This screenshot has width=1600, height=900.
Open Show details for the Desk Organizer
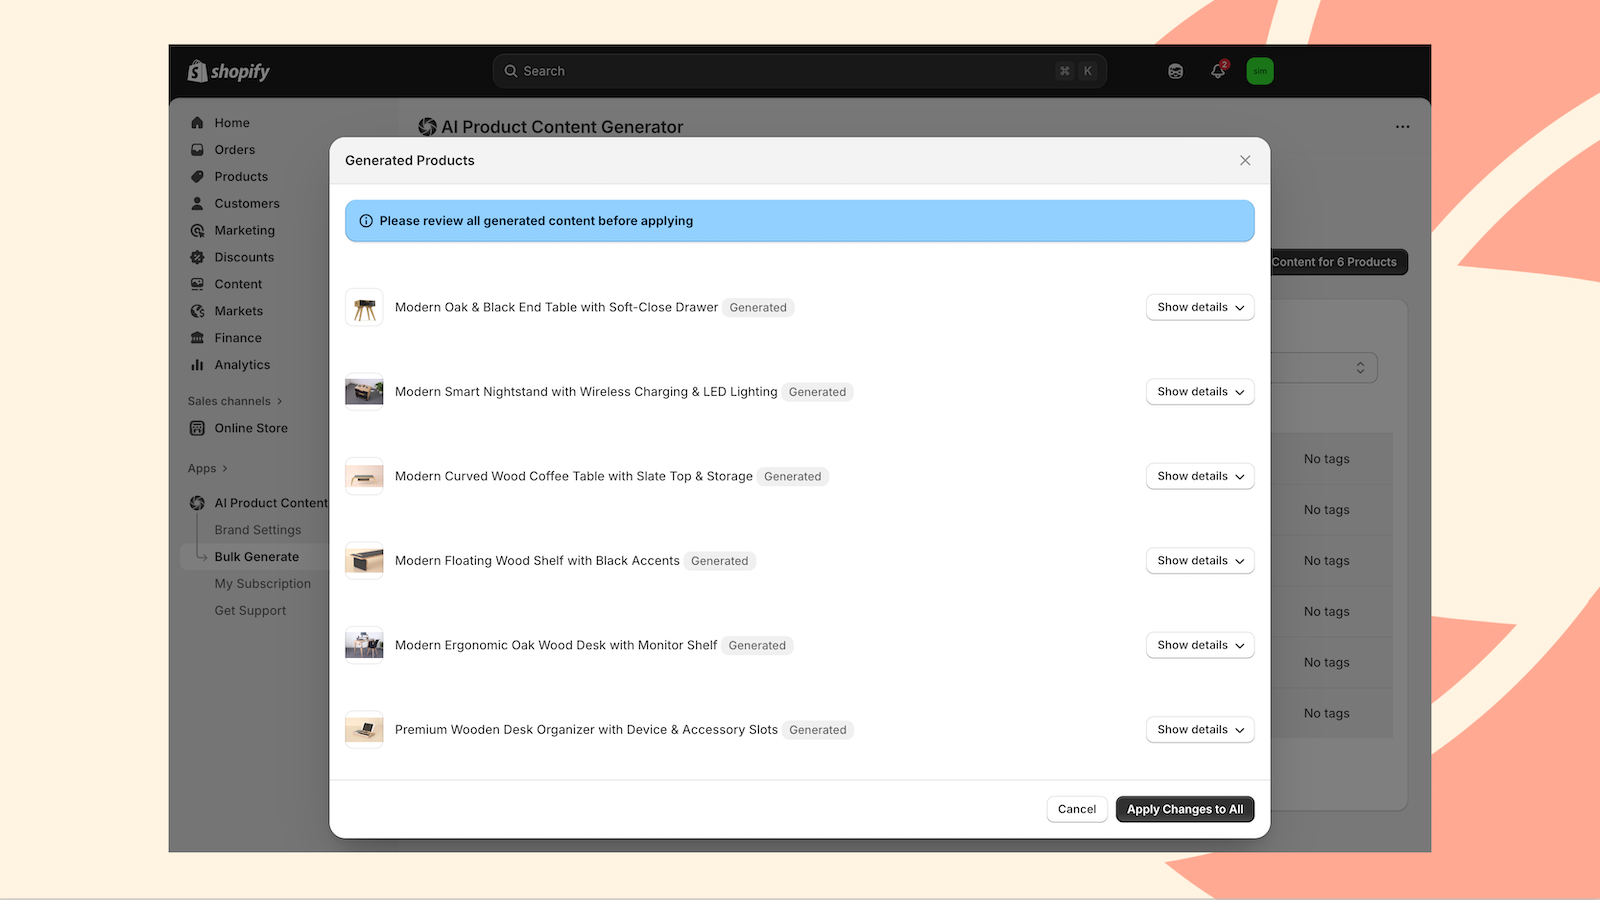click(x=1199, y=729)
